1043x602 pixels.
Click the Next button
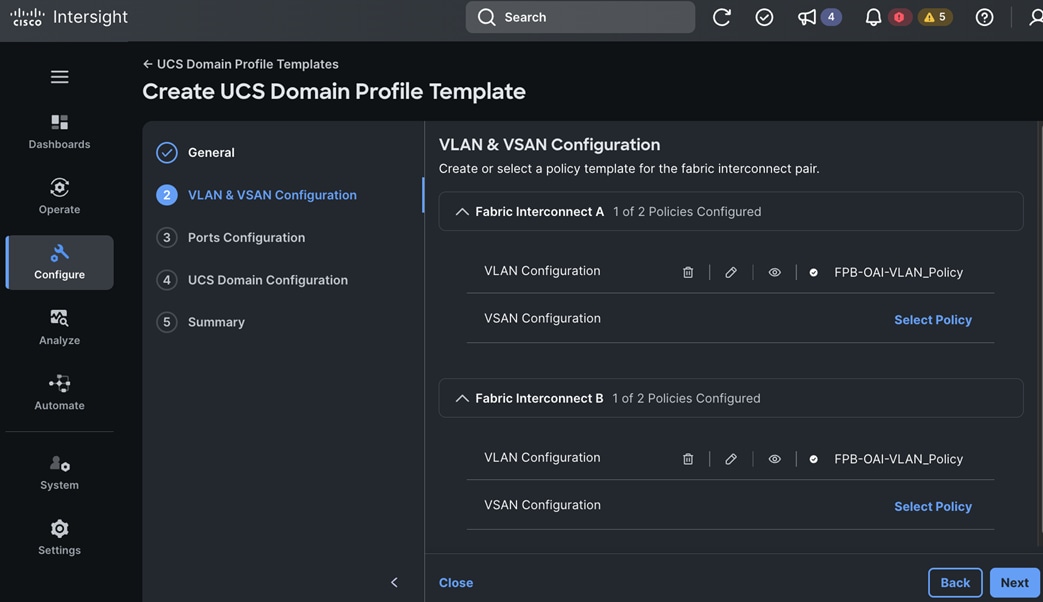tap(1014, 583)
